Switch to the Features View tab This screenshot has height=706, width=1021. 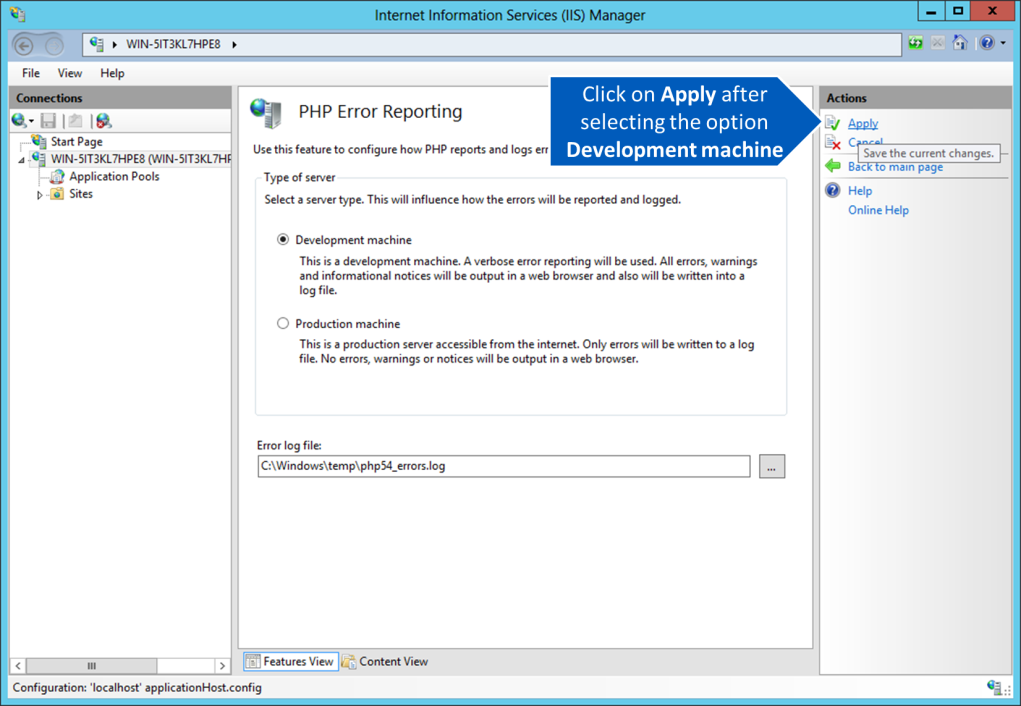coord(290,662)
